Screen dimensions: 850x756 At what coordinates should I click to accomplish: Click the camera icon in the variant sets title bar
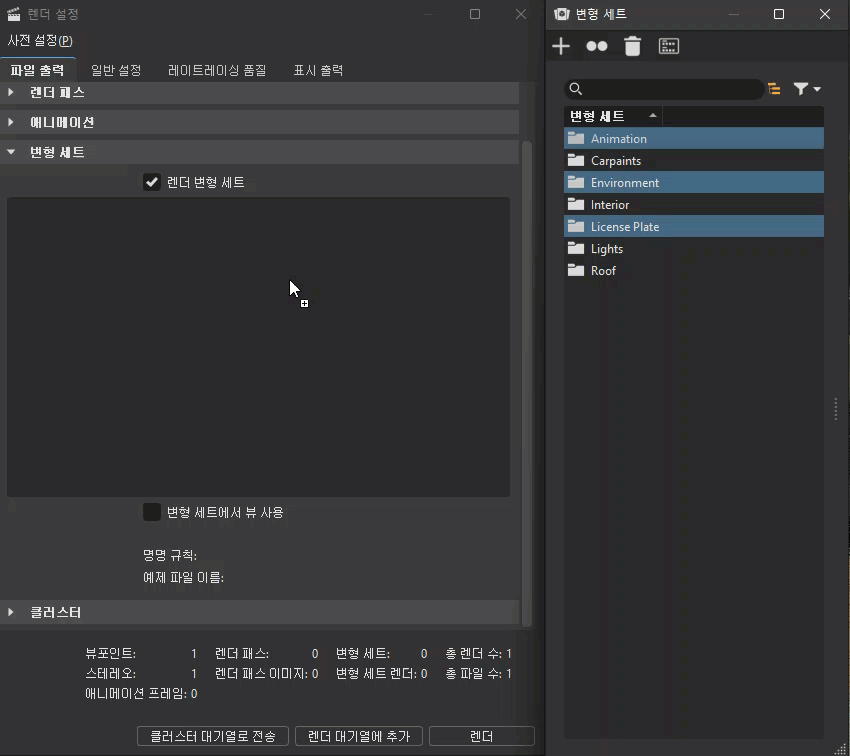562,14
